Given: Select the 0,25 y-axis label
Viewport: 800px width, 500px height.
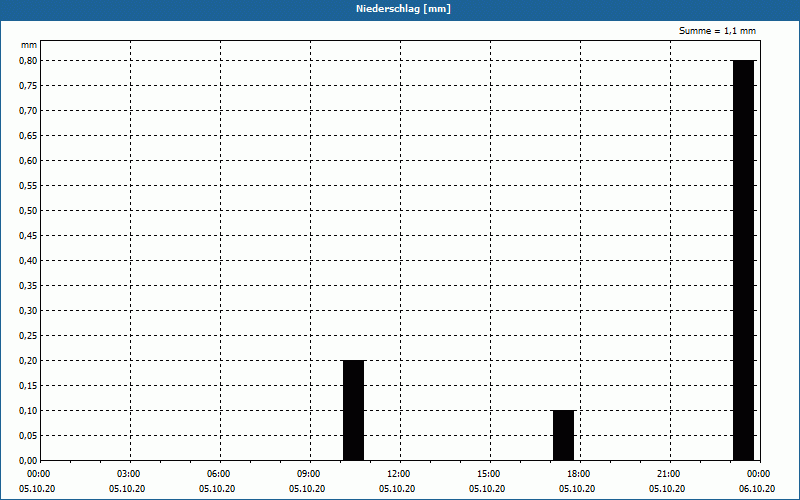Looking at the screenshot, I should click(28, 336).
